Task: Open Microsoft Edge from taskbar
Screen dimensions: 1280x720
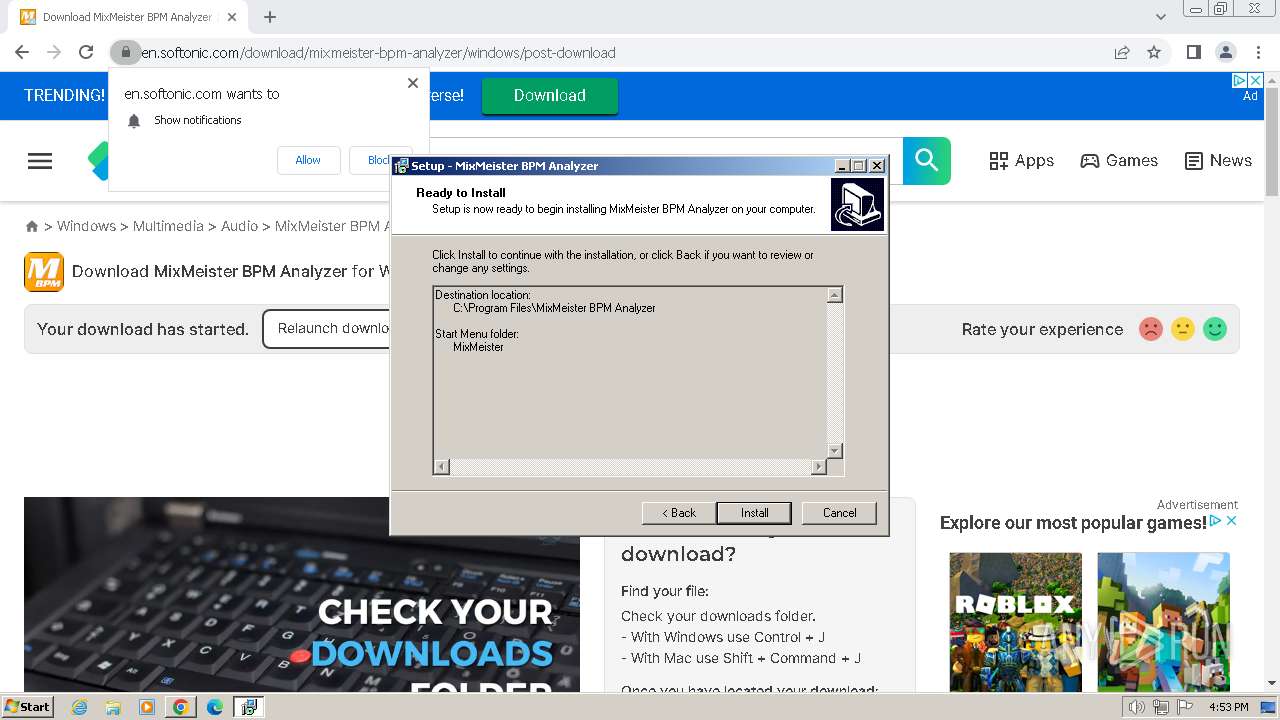Action: [214, 707]
